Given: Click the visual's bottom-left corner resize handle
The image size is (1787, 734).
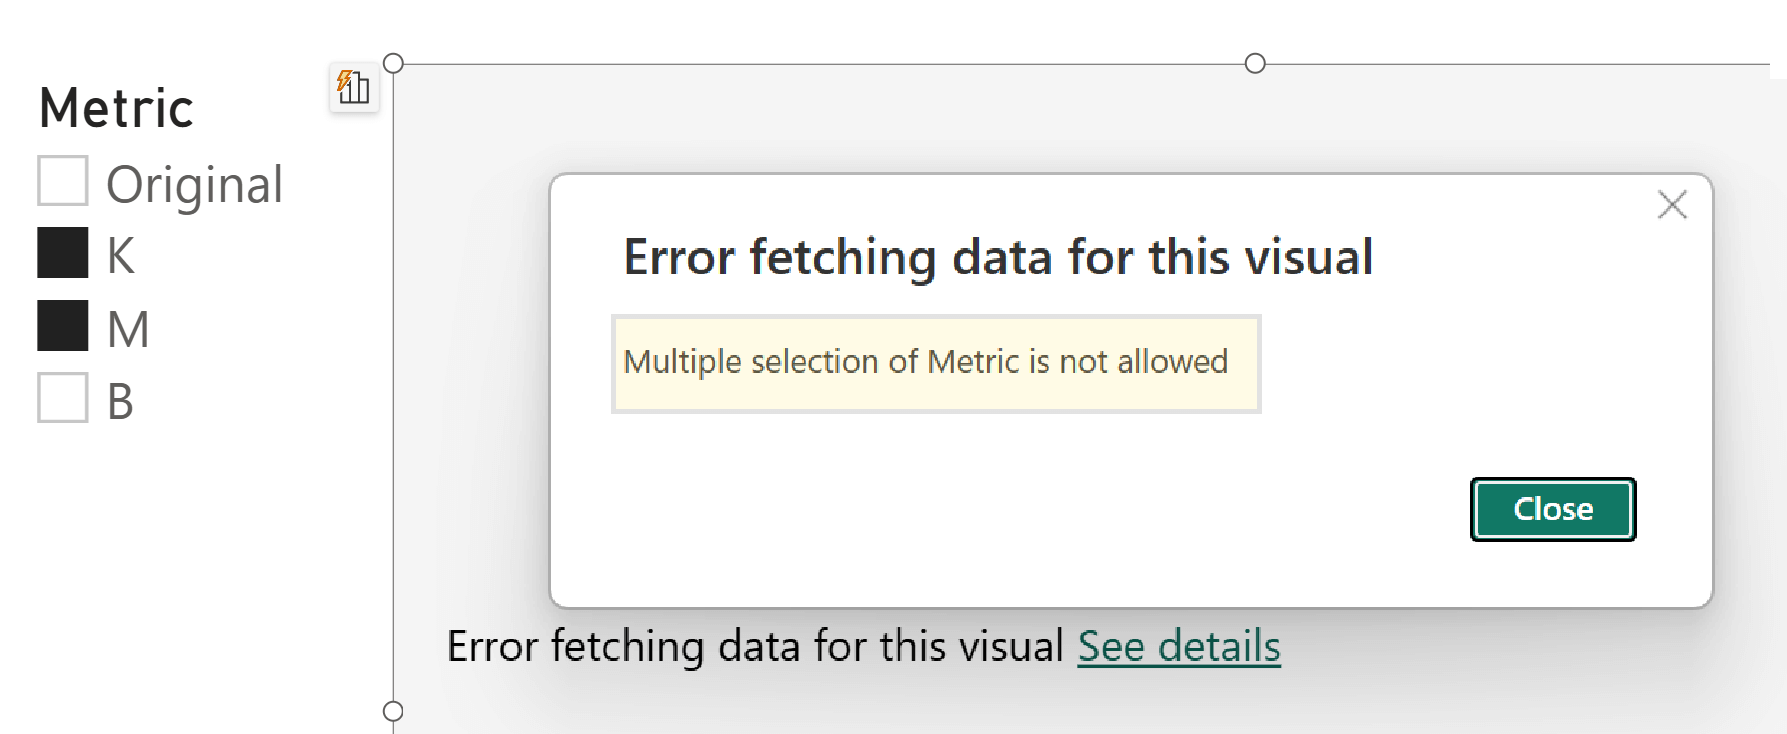Looking at the screenshot, I should click(393, 711).
